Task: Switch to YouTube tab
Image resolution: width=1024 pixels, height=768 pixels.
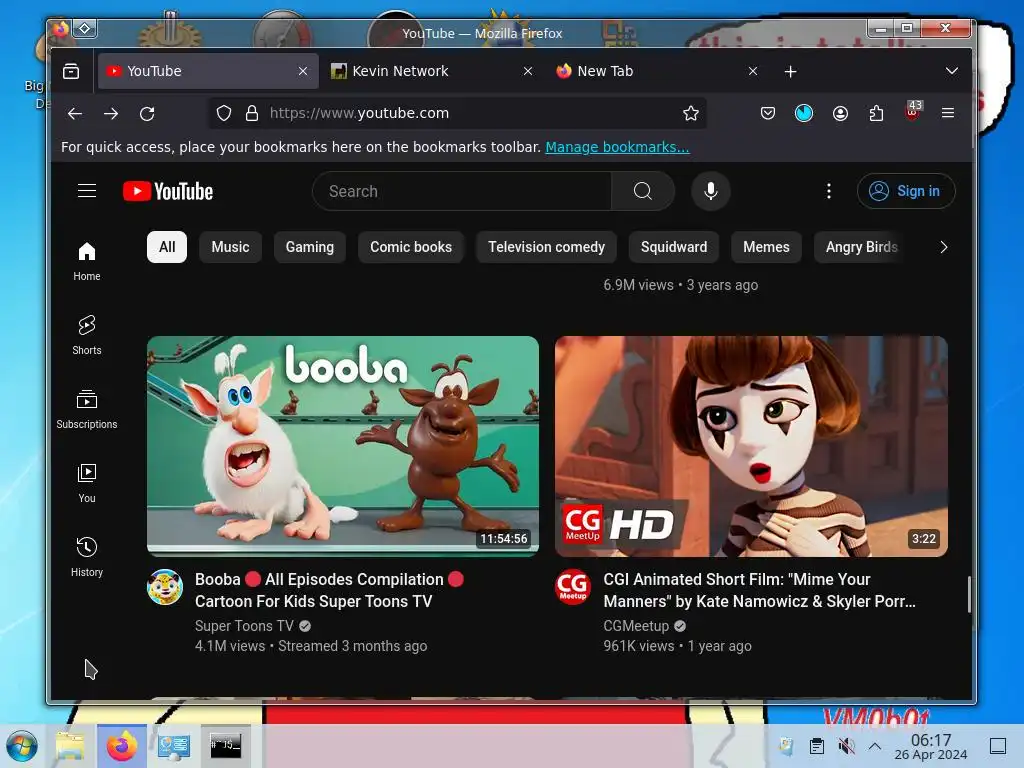Action: [x=208, y=71]
